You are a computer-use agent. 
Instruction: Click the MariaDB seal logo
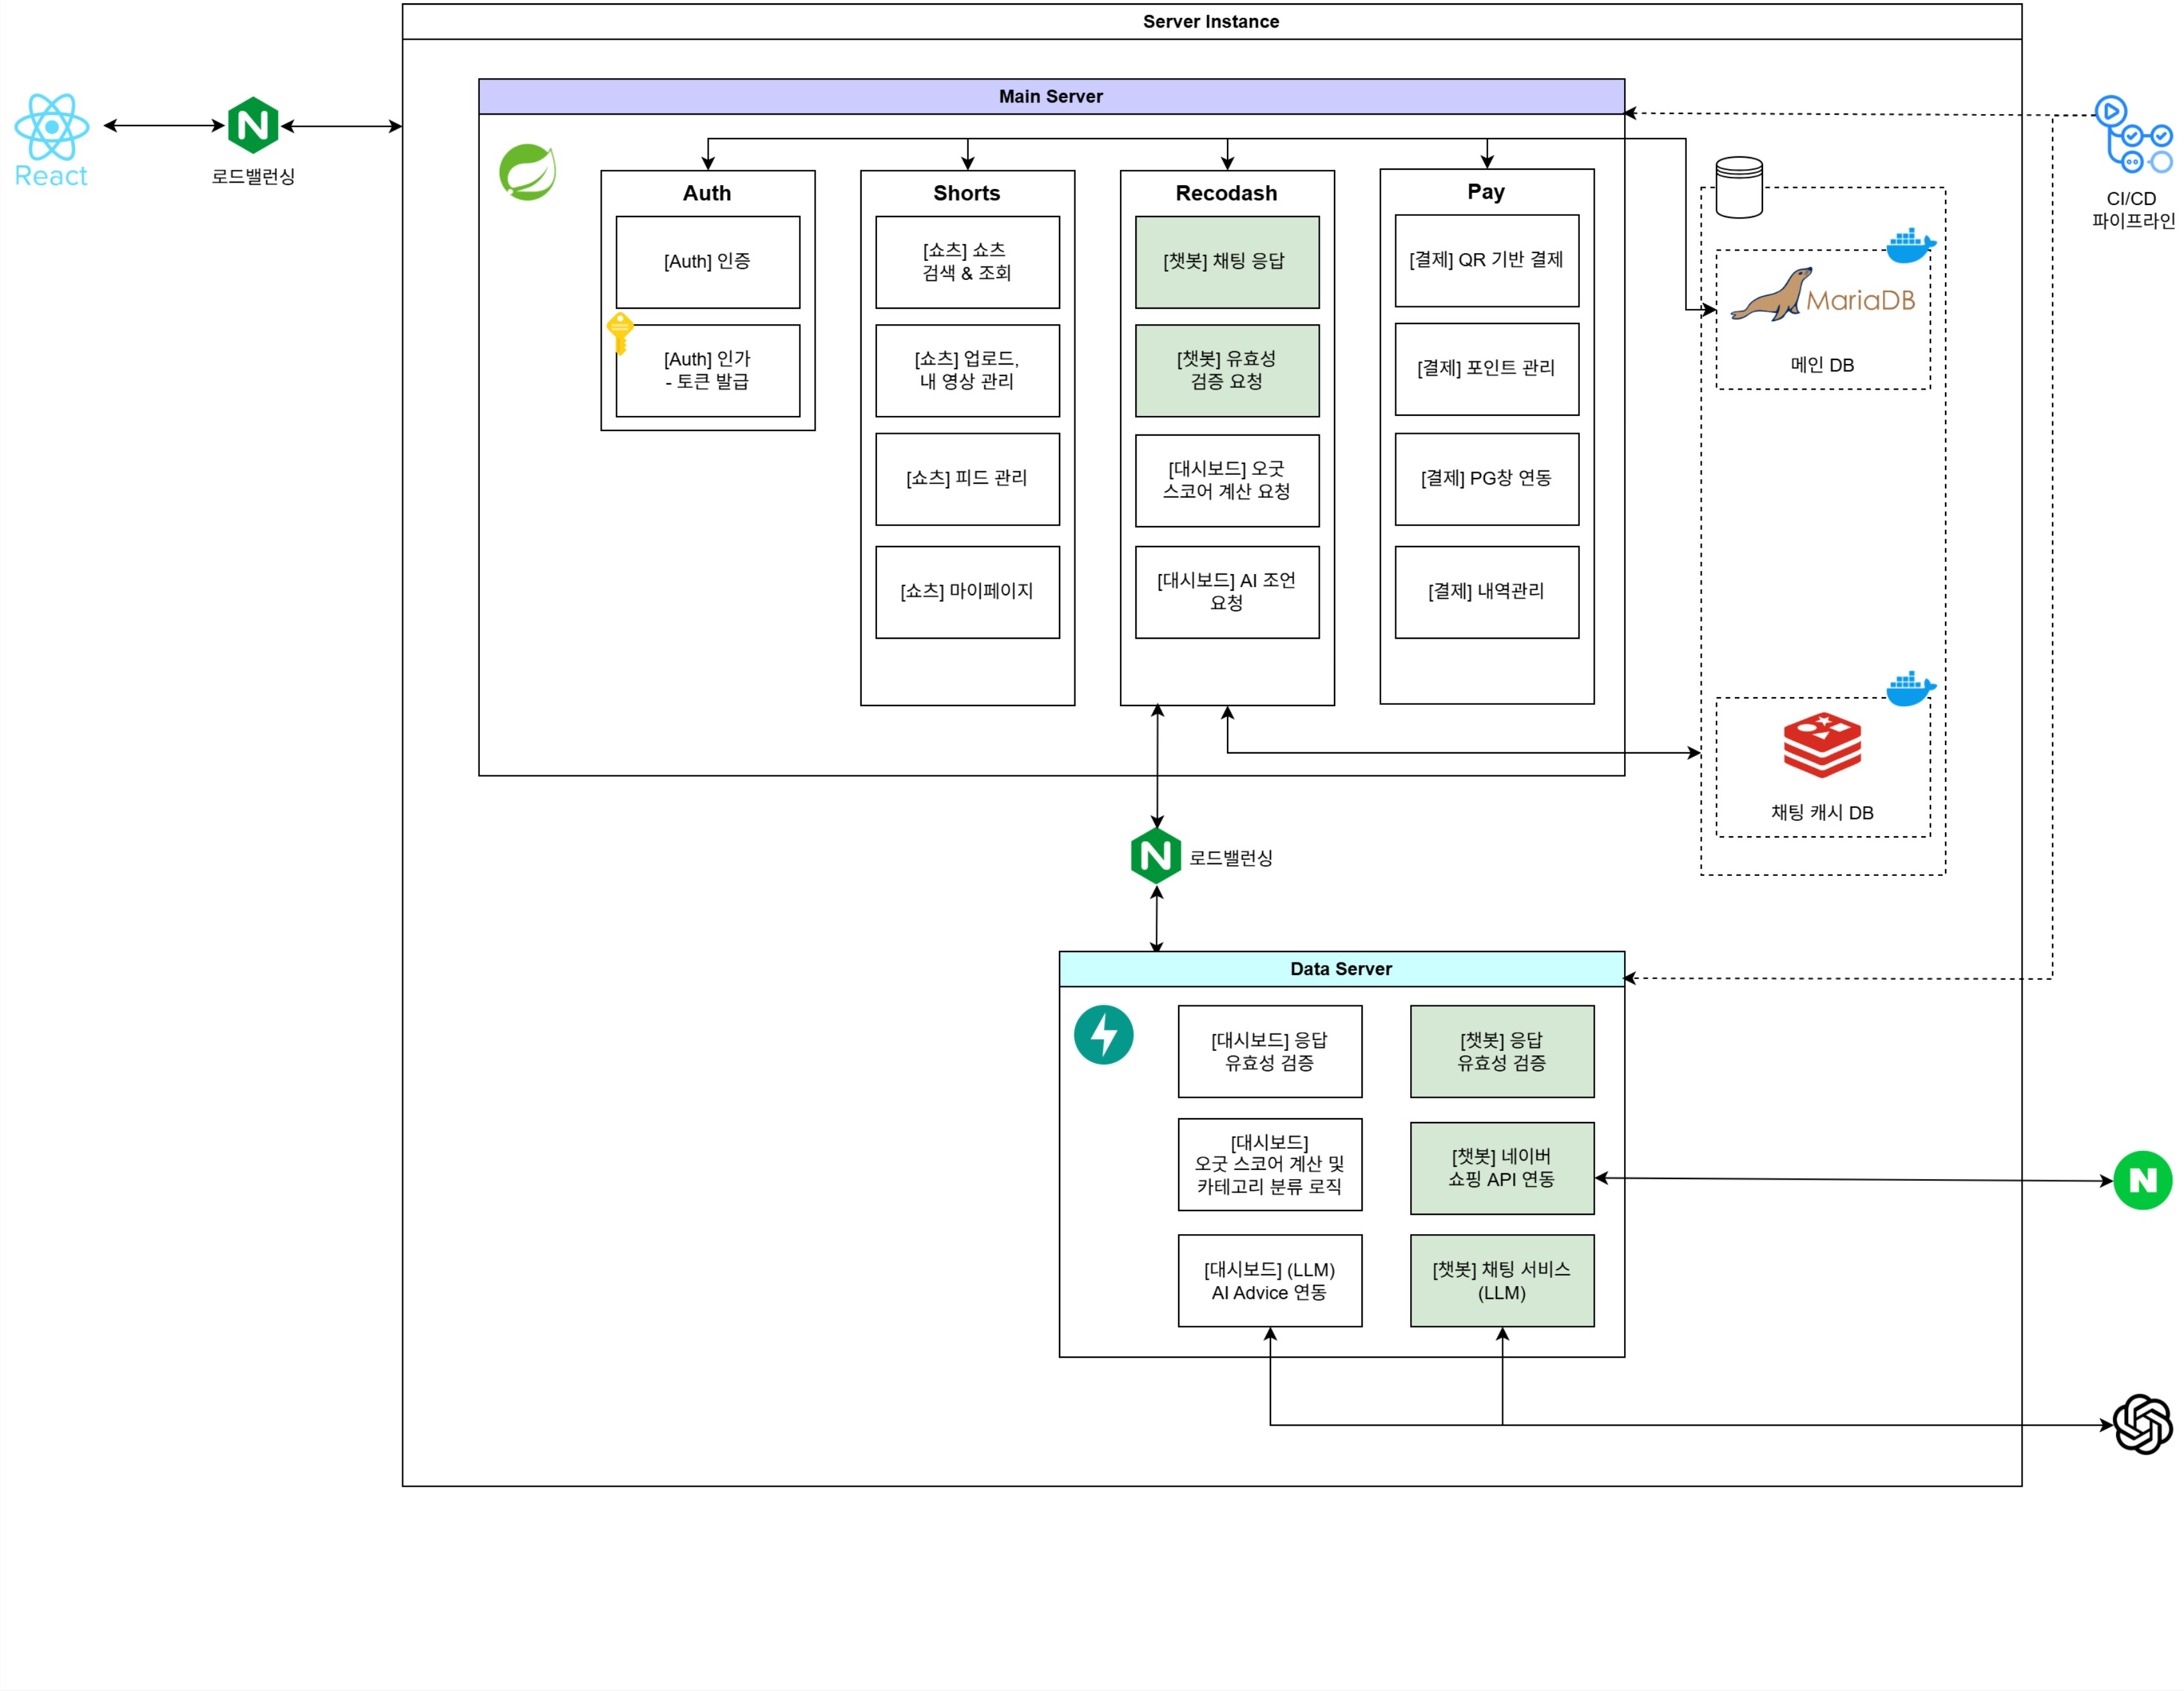point(1773,296)
